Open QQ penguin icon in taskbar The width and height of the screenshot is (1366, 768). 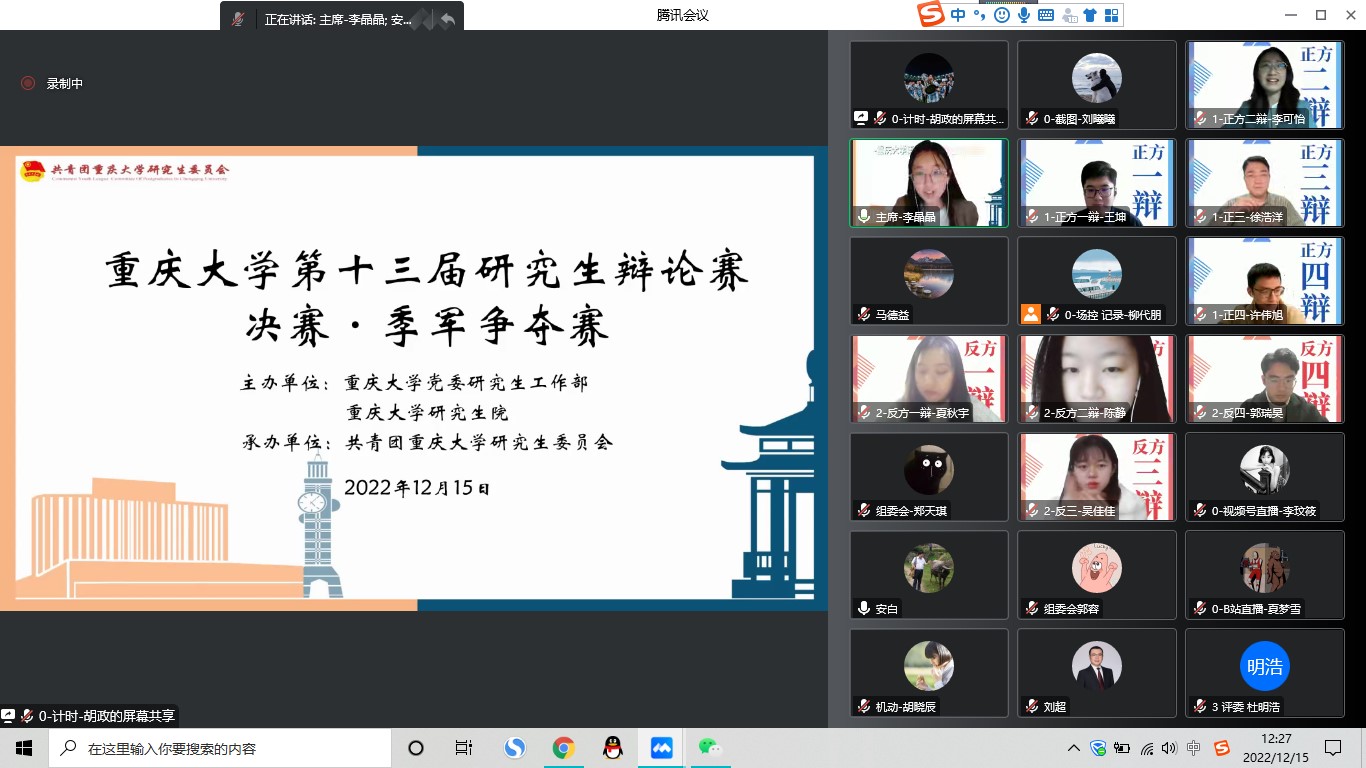(x=613, y=748)
